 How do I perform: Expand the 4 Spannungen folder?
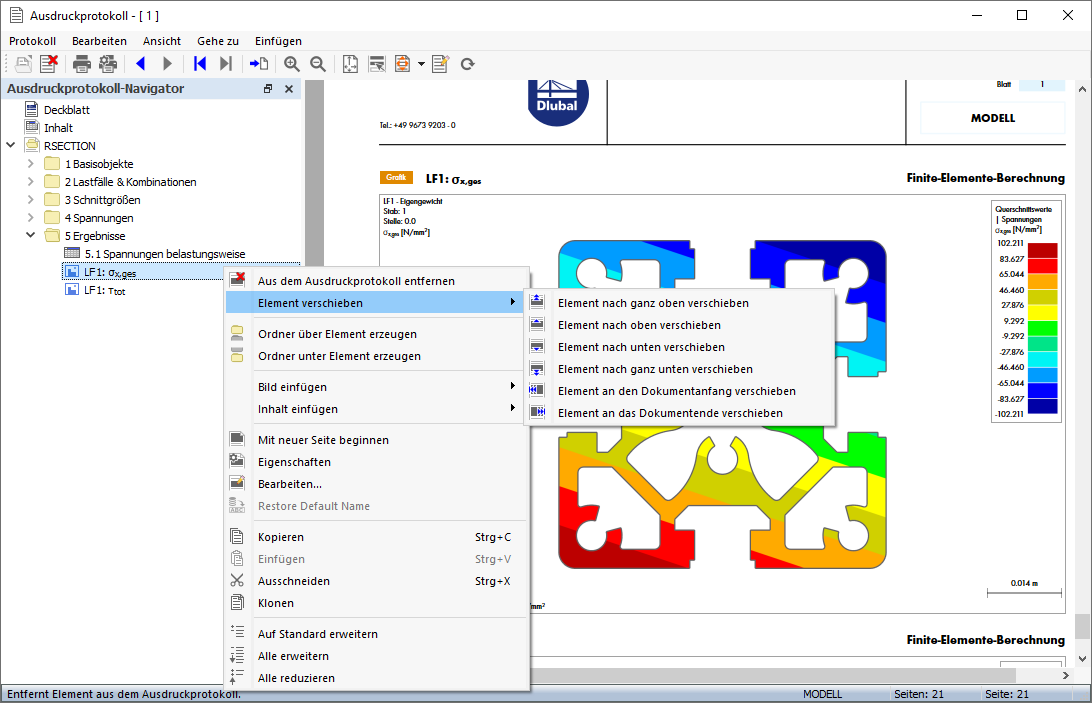pyautogui.click(x=31, y=218)
